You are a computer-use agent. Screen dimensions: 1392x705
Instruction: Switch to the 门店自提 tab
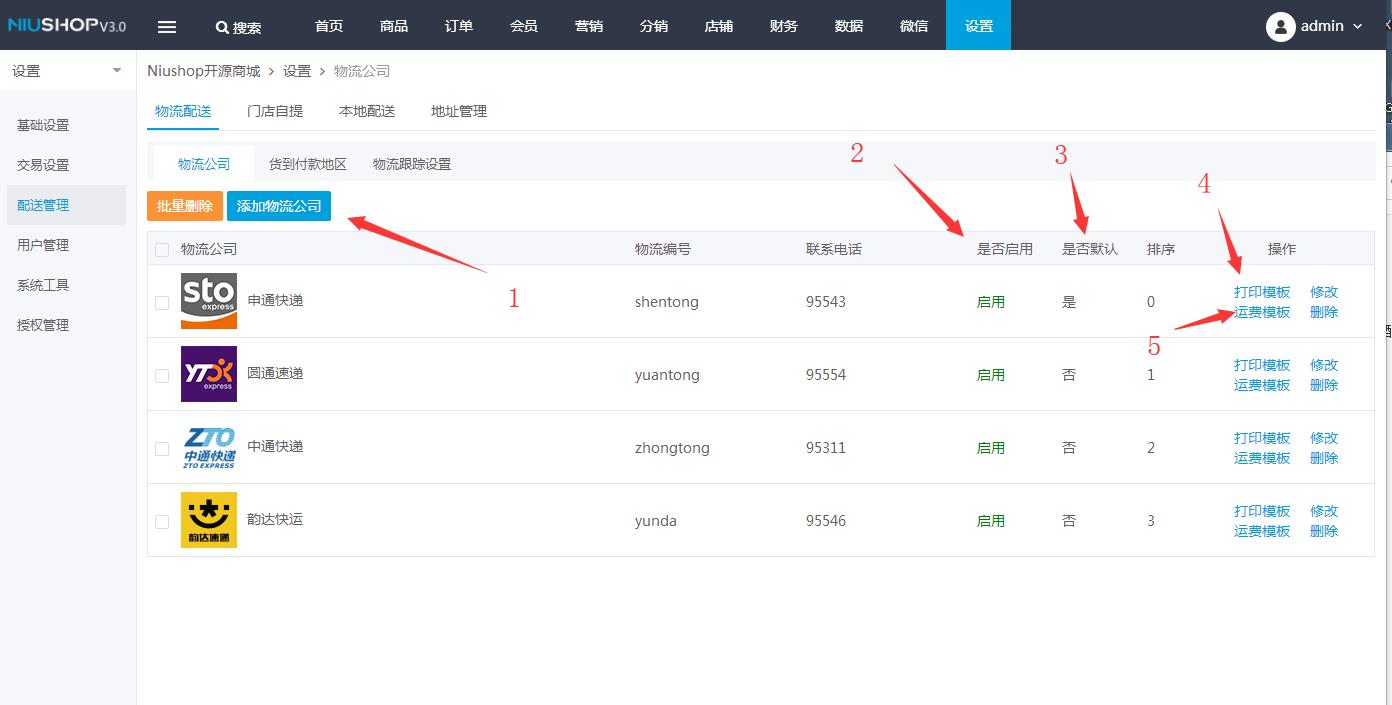tap(275, 111)
